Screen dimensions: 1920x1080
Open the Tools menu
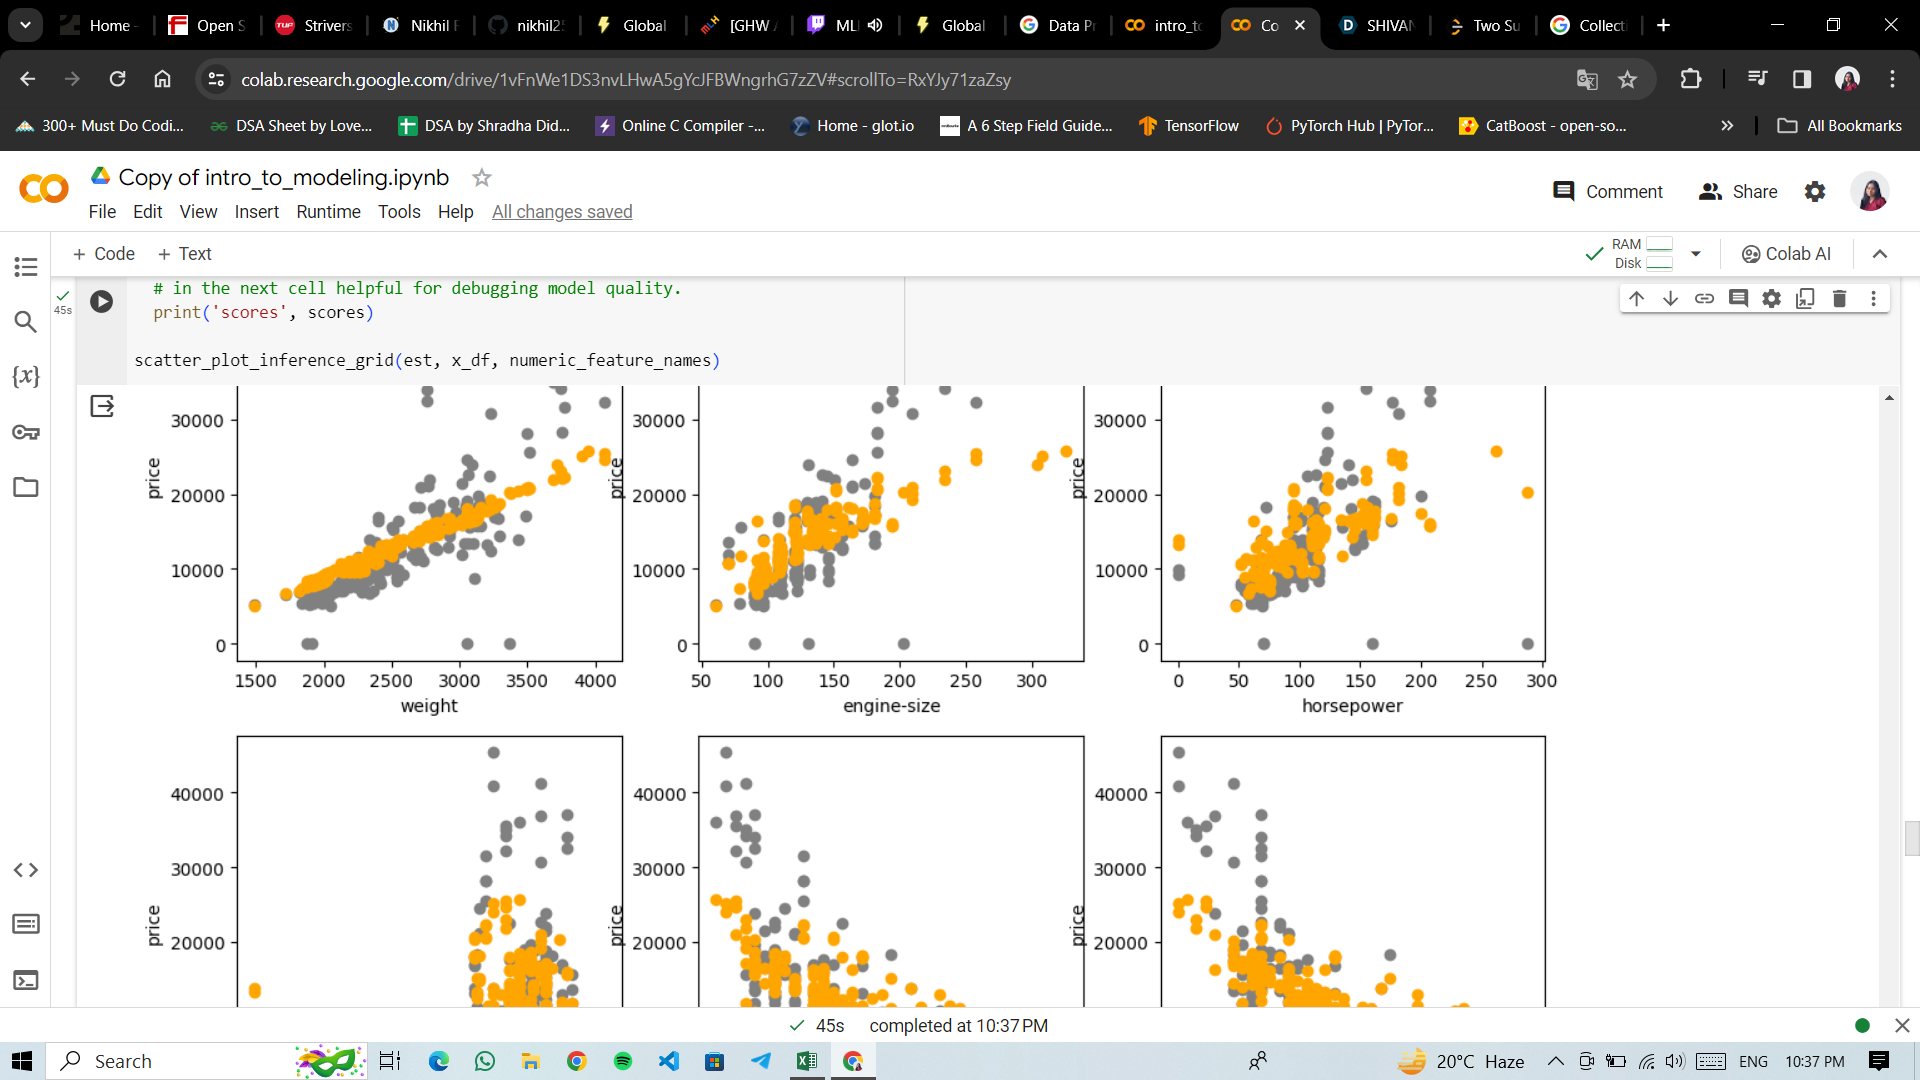point(399,212)
